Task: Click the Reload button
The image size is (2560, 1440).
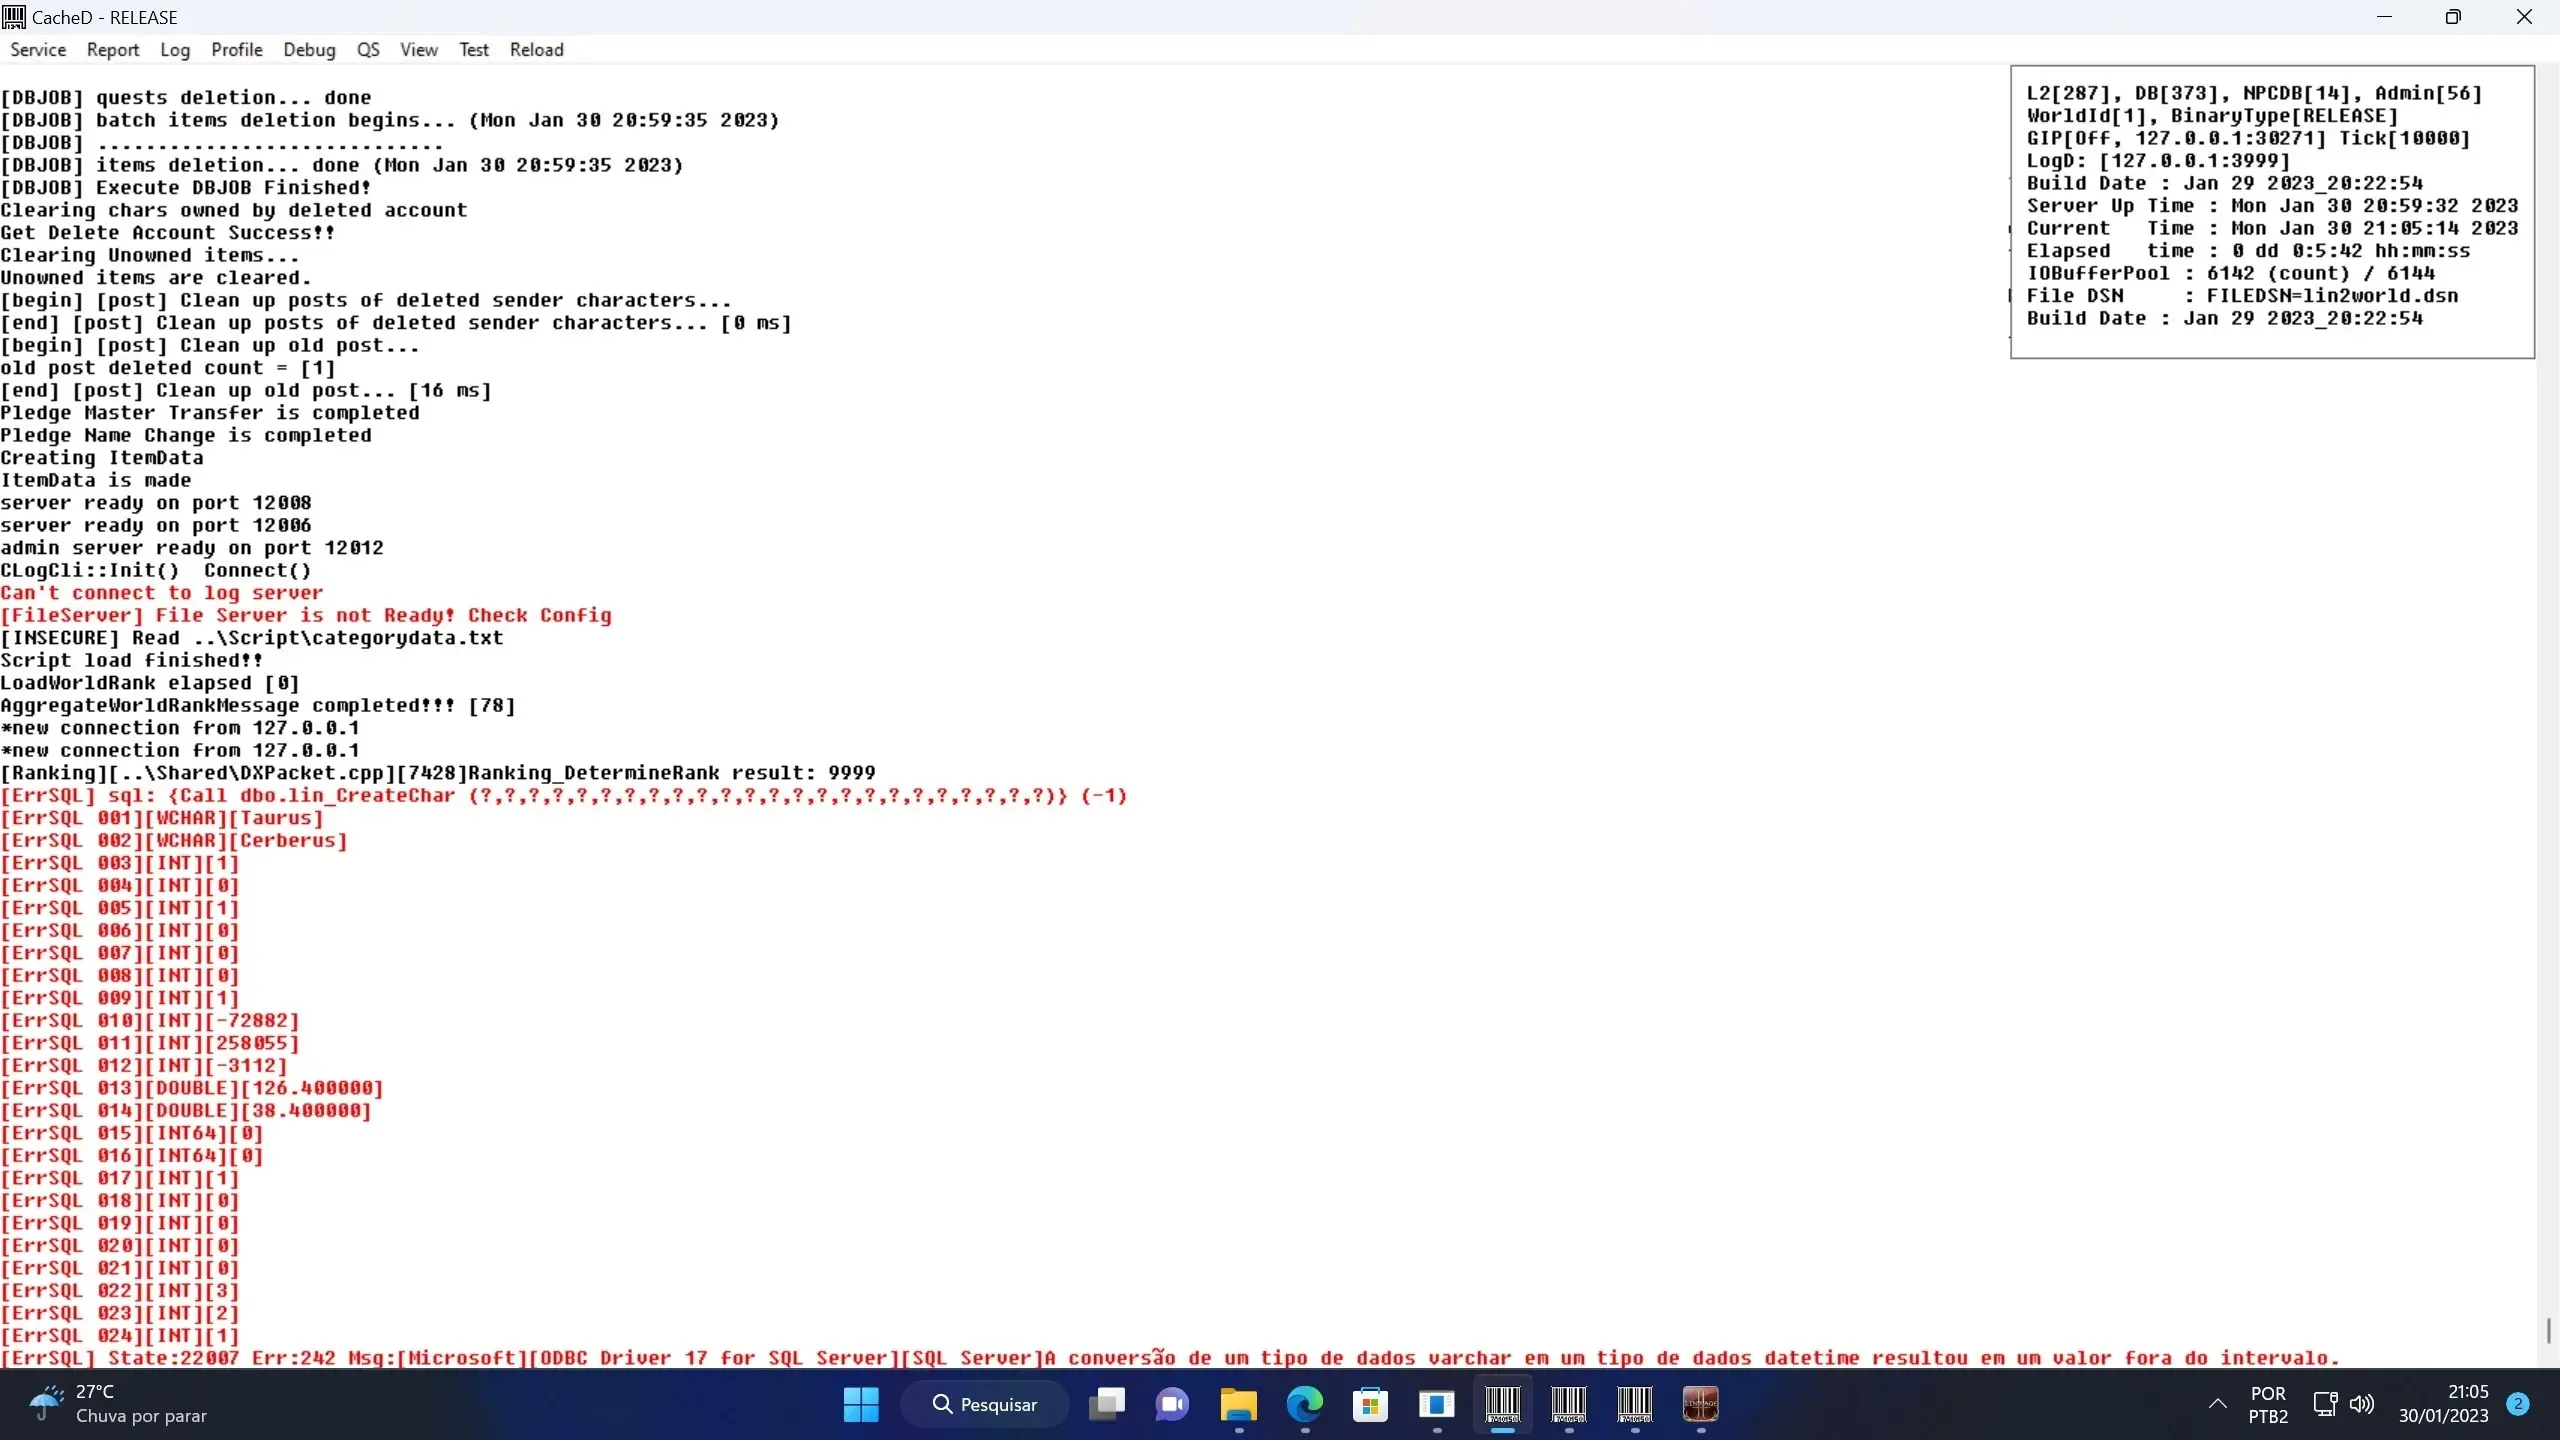Action: 536,49
